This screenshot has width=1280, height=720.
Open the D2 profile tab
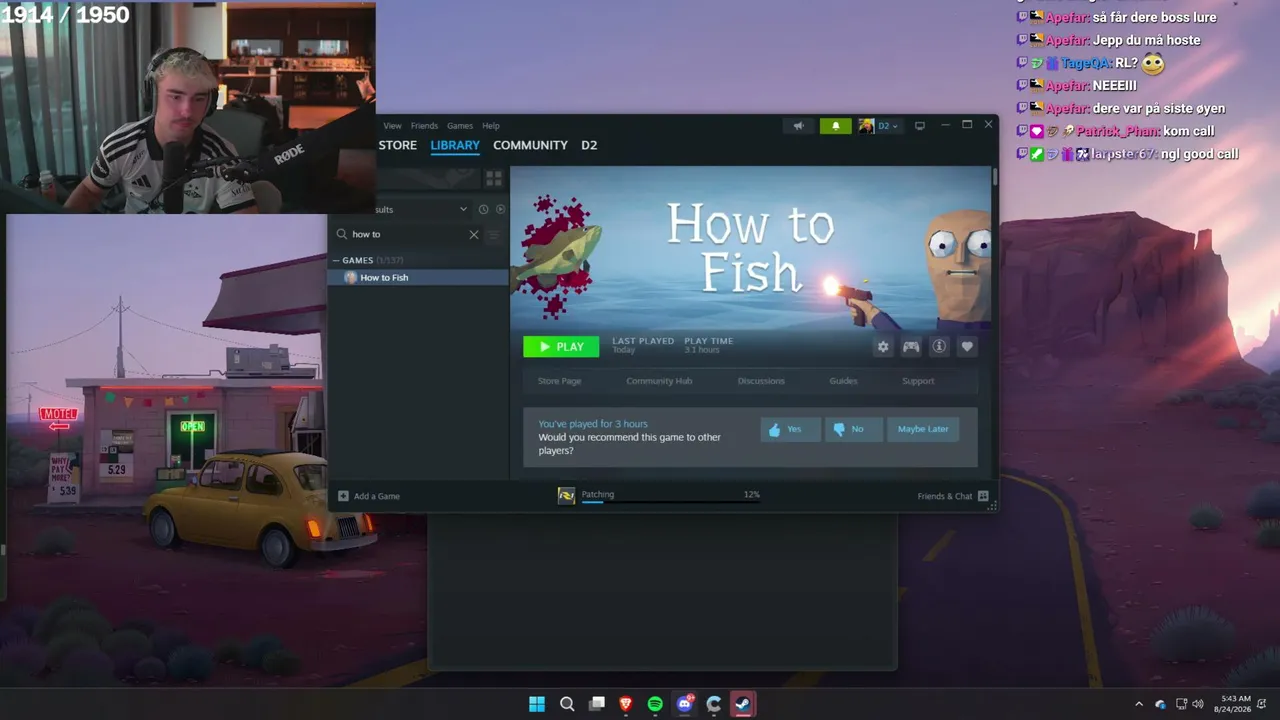(x=589, y=145)
